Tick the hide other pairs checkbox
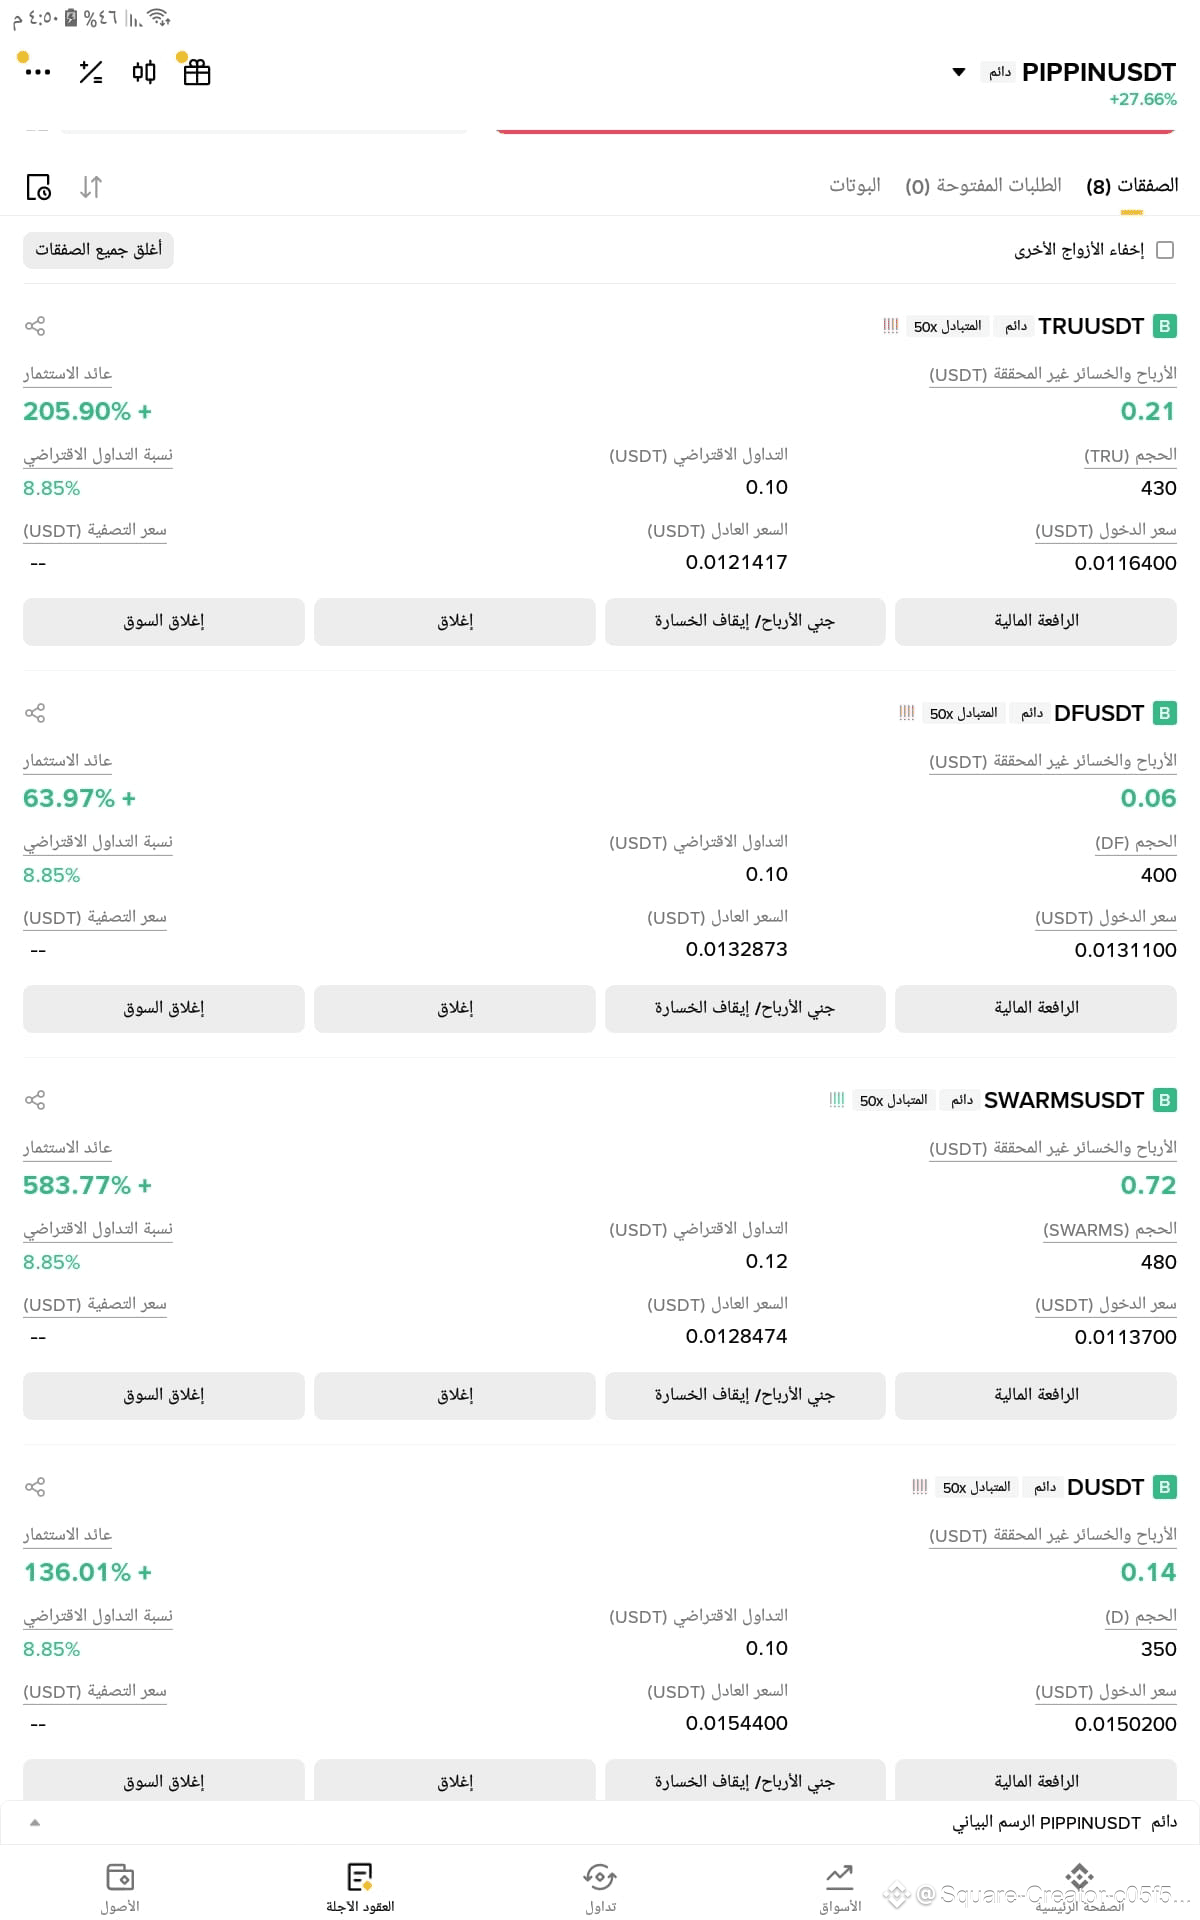Viewport: 1200px width, 1920px height. pyautogui.click(x=1165, y=250)
